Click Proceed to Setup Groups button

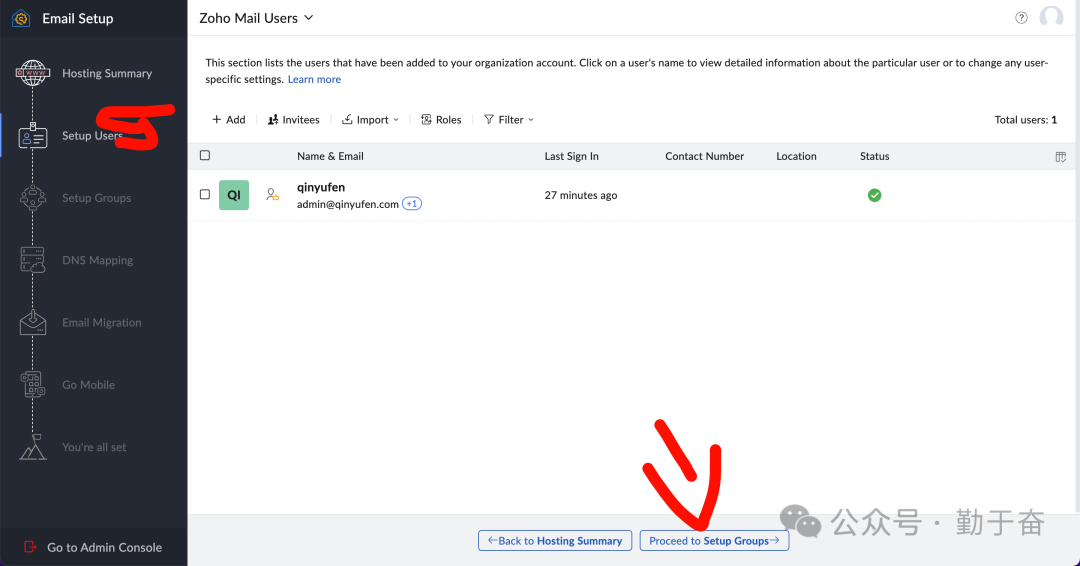[714, 541]
